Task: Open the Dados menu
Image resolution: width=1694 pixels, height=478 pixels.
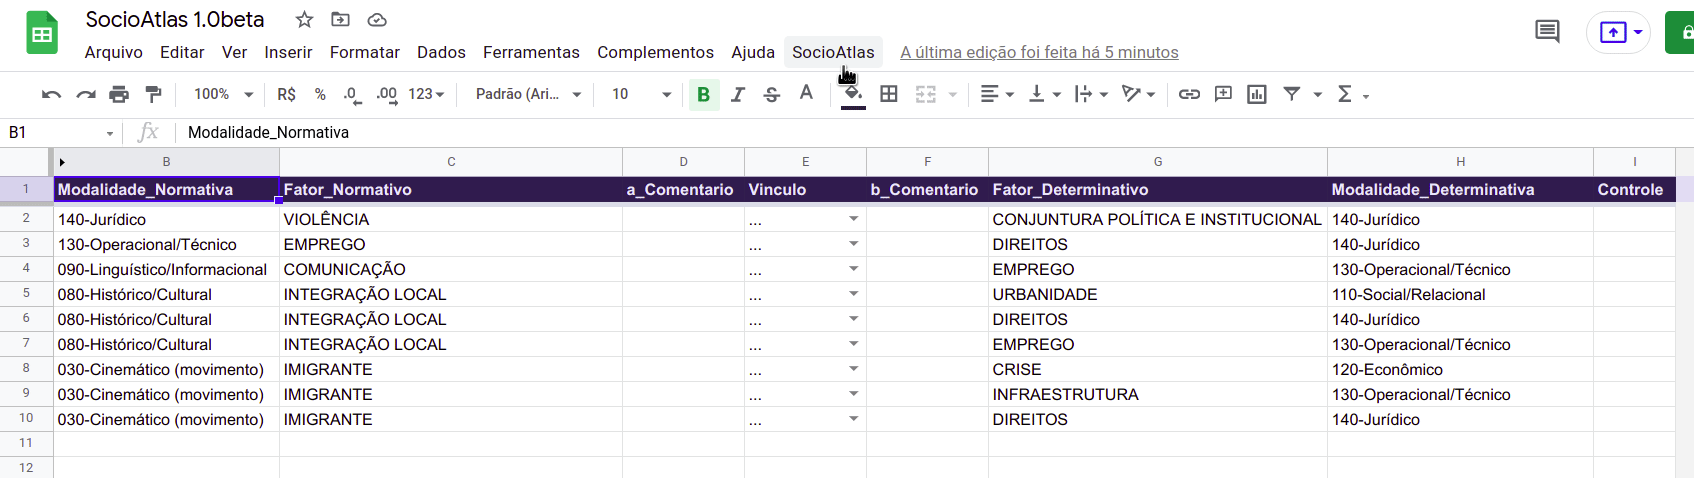Action: [441, 52]
